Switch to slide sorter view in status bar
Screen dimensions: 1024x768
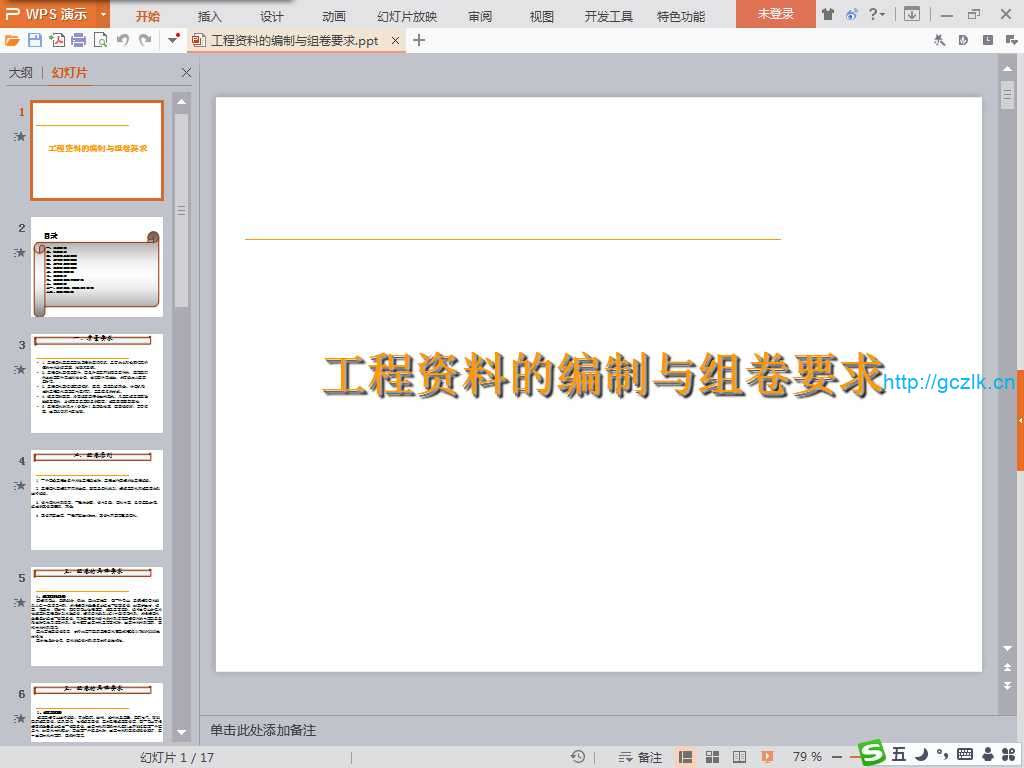(713, 757)
